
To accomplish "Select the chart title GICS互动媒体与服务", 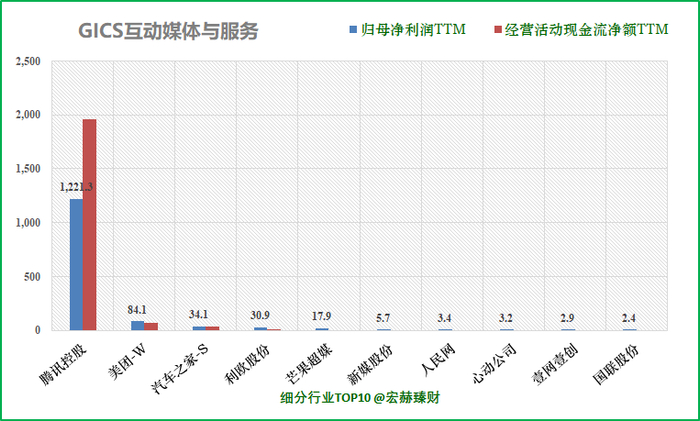I will tap(168, 31).
